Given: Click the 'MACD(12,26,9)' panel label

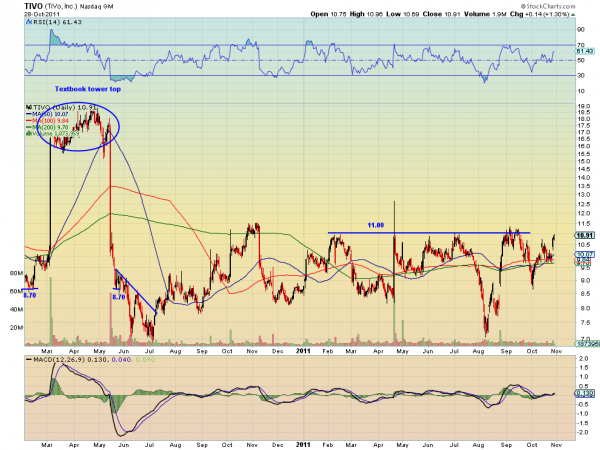Looking at the screenshot, I should point(59,360).
